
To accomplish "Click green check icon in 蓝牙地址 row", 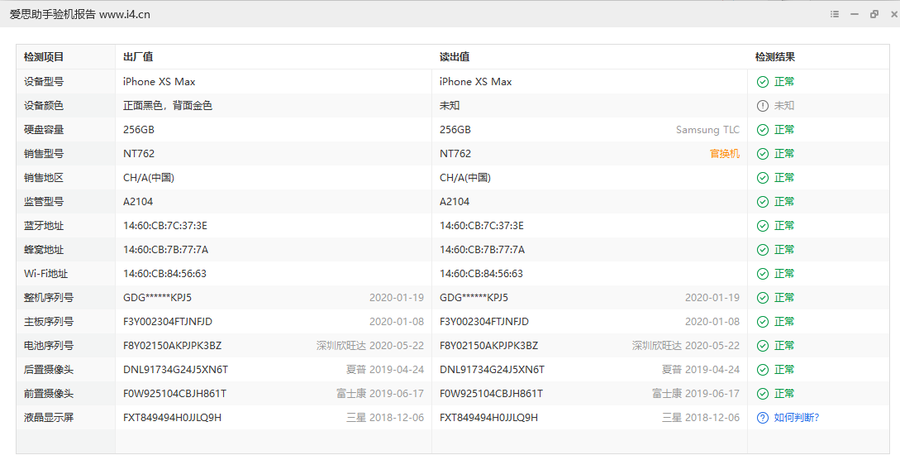I will pos(762,226).
